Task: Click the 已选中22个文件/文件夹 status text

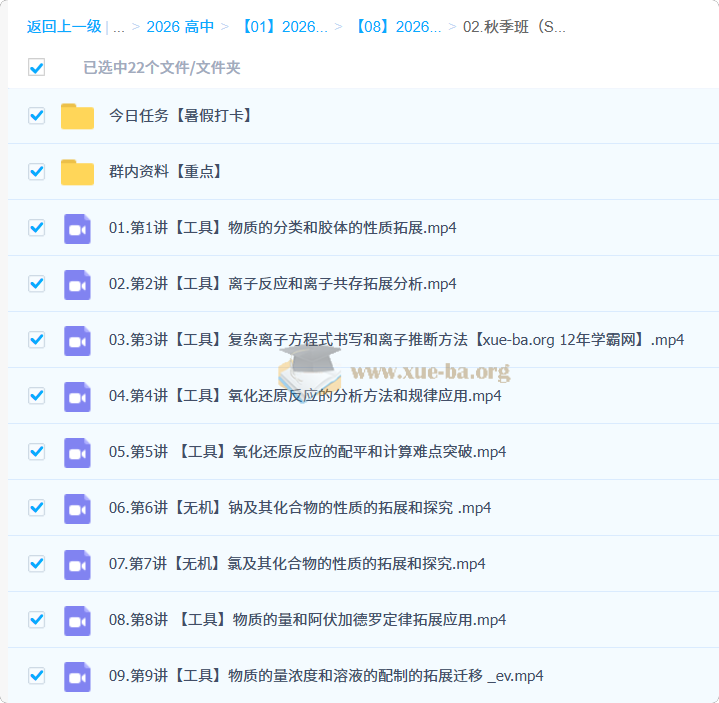Action: click(x=161, y=67)
